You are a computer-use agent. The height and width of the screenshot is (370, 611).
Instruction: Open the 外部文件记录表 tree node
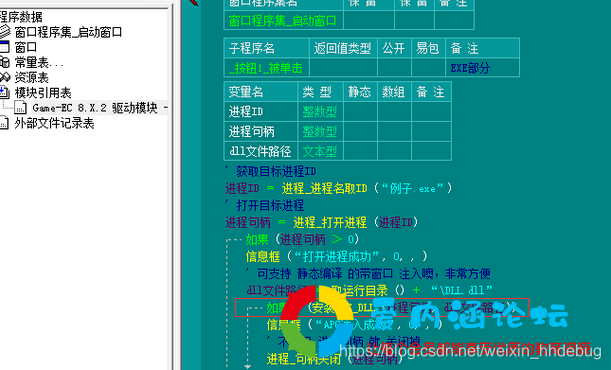click(54, 123)
